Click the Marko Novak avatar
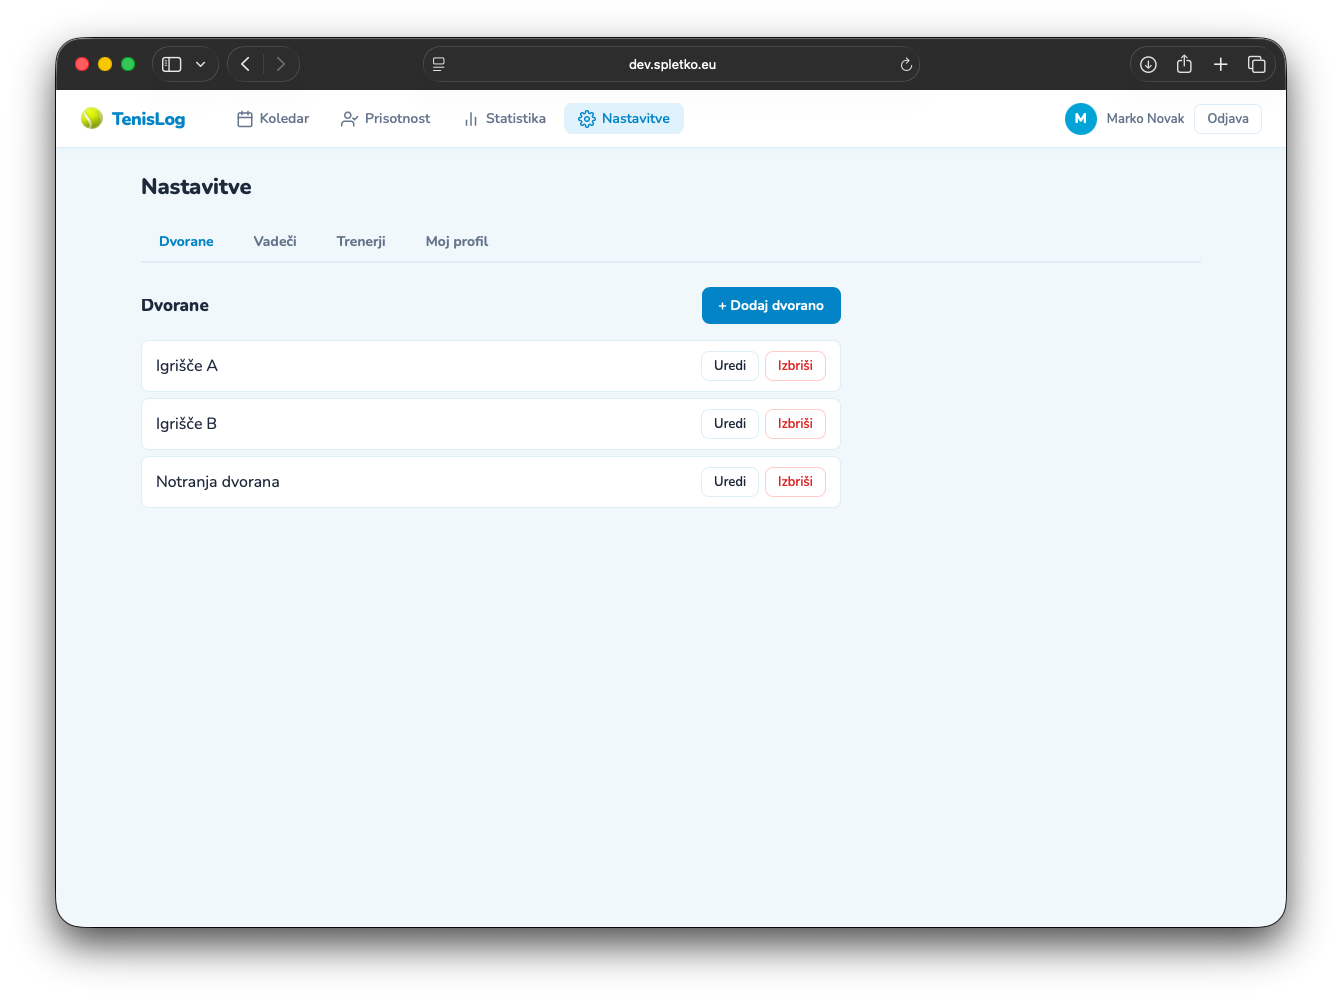This screenshot has height=1001, width=1342. 1080,118
